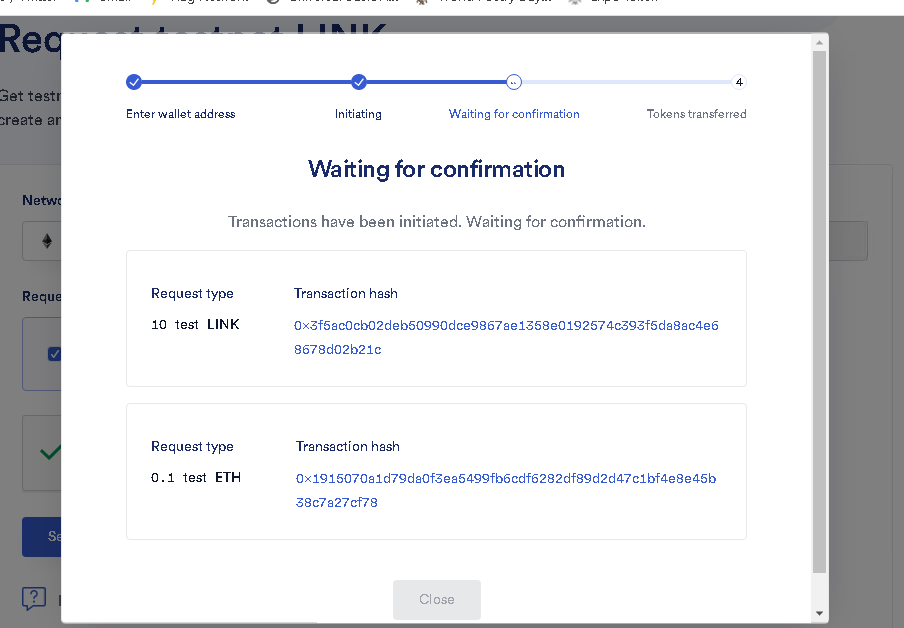Screen dimensions: 904x628
Task: Click the blue Send button behind the dialog
Action: [42, 536]
